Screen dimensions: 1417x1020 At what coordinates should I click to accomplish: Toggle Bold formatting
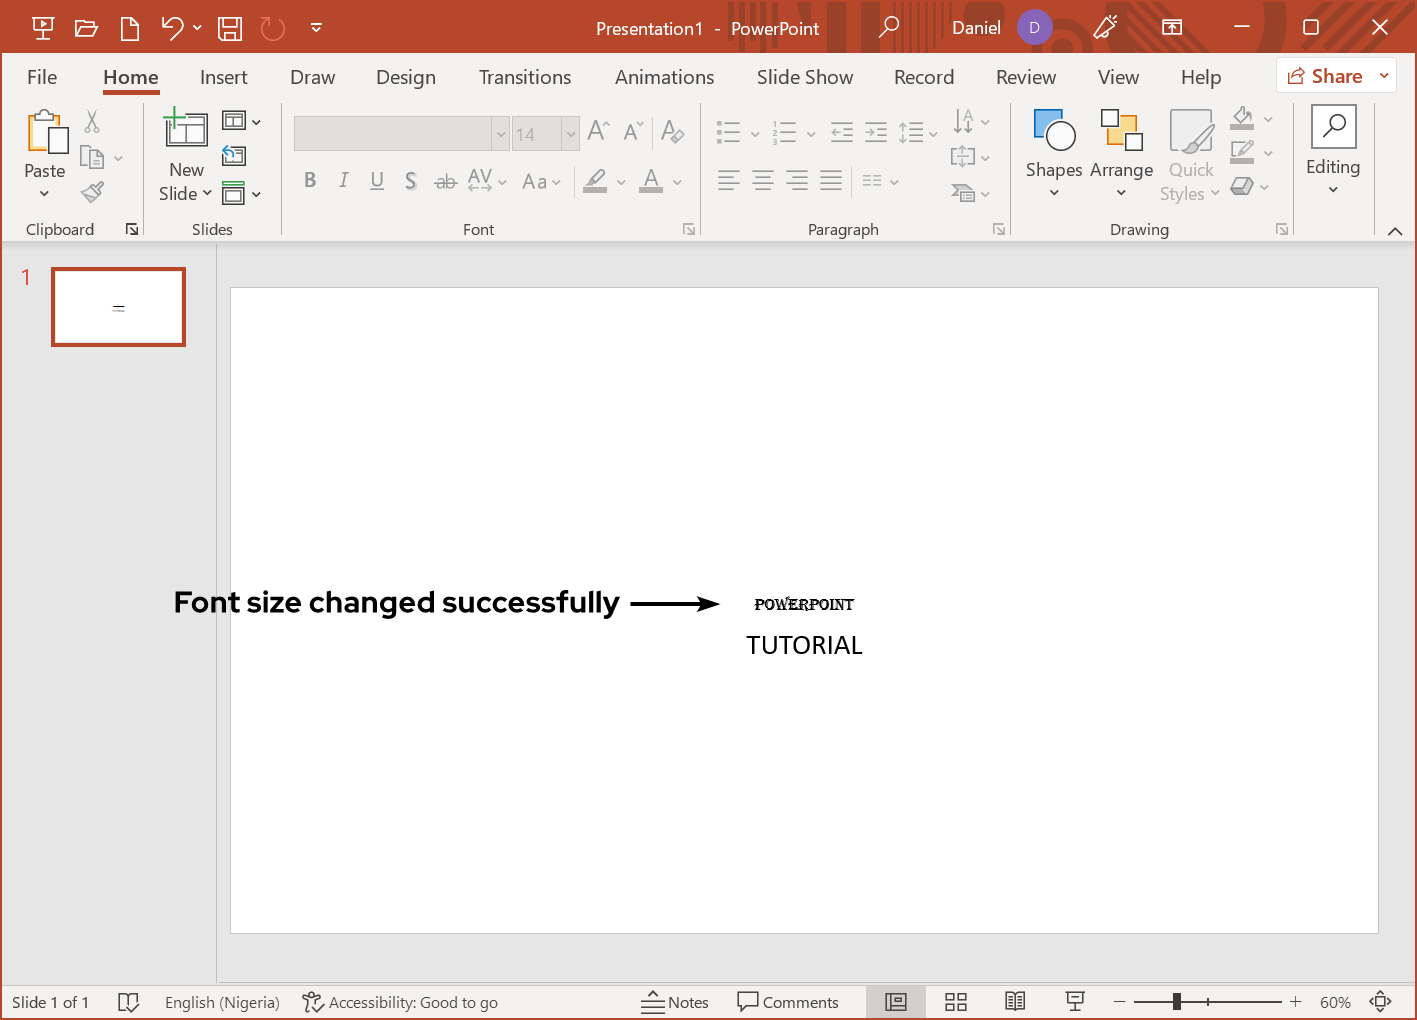pos(310,180)
